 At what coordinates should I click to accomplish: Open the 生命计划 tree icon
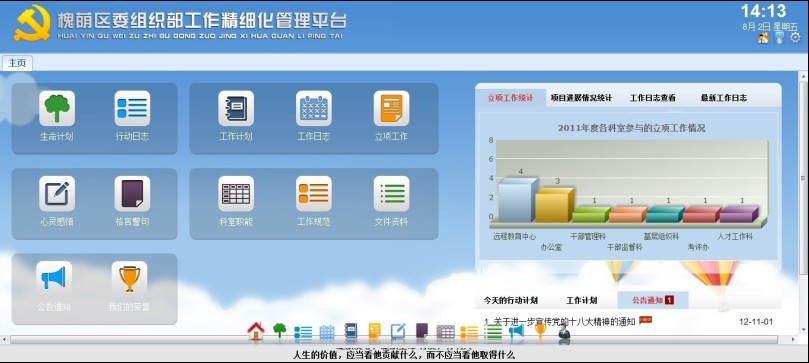[57, 108]
